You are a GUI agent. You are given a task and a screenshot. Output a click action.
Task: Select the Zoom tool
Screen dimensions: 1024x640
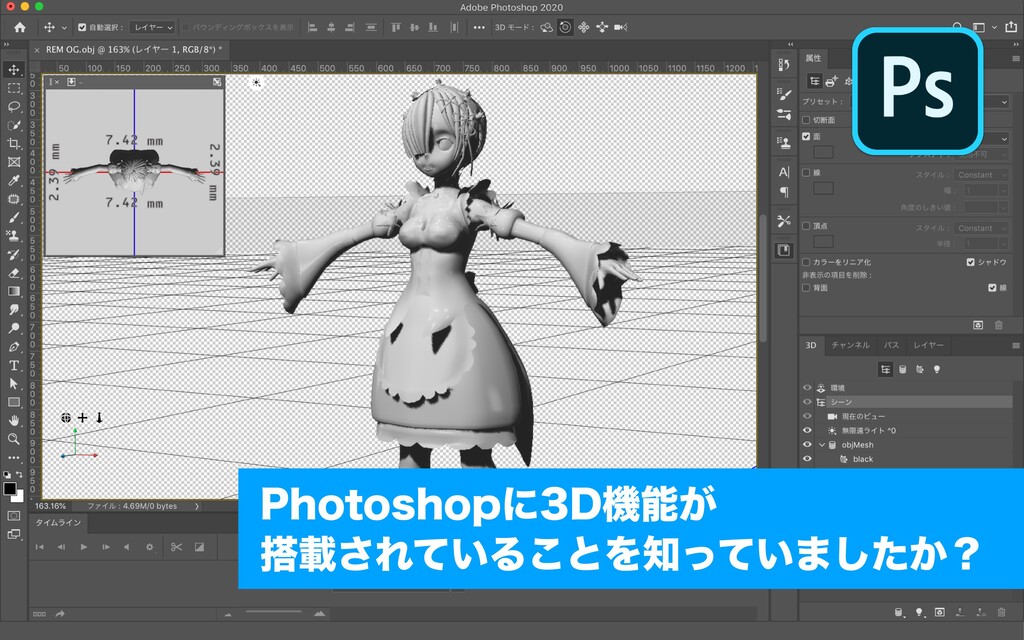click(14, 439)
